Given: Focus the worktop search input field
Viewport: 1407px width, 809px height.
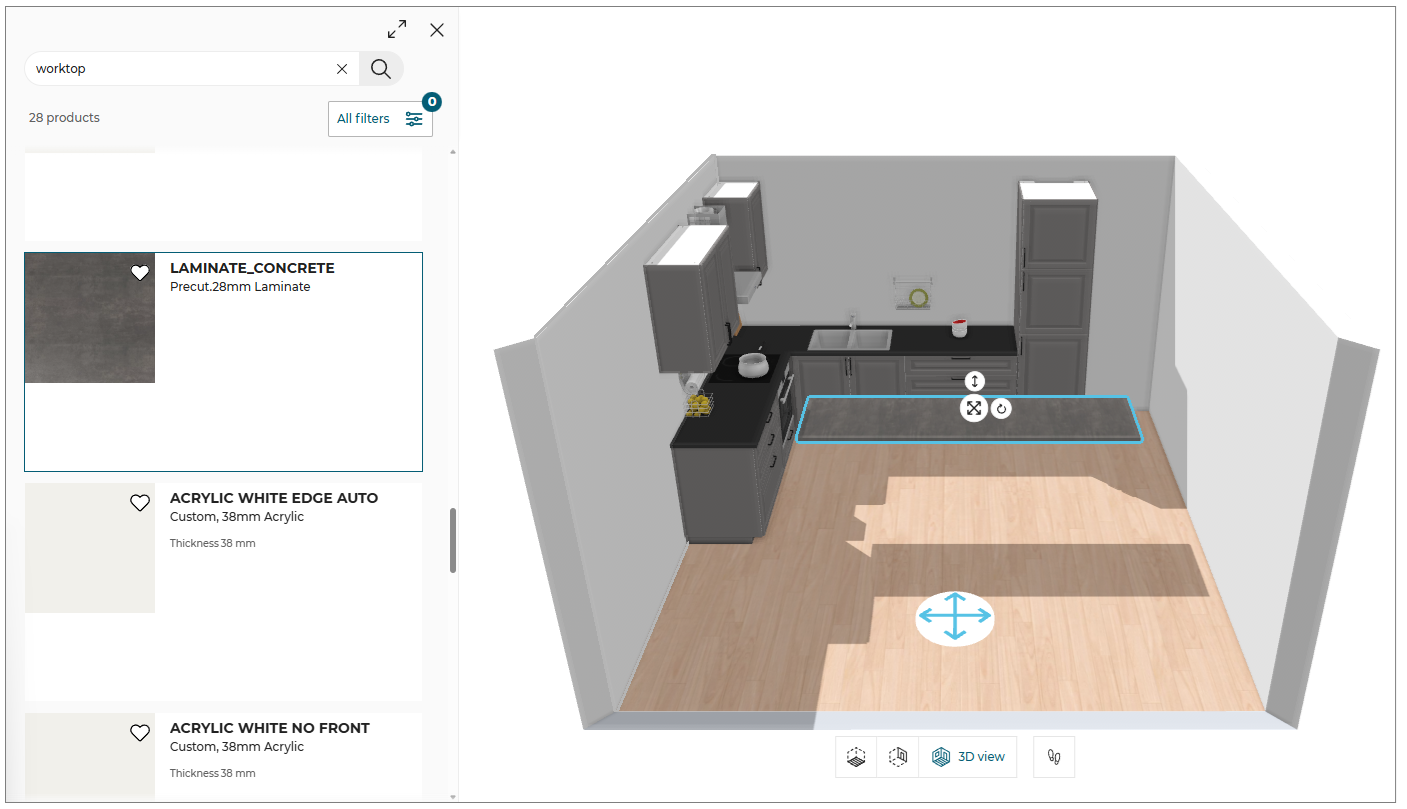Looking at the screenshot, I should 180,69.
